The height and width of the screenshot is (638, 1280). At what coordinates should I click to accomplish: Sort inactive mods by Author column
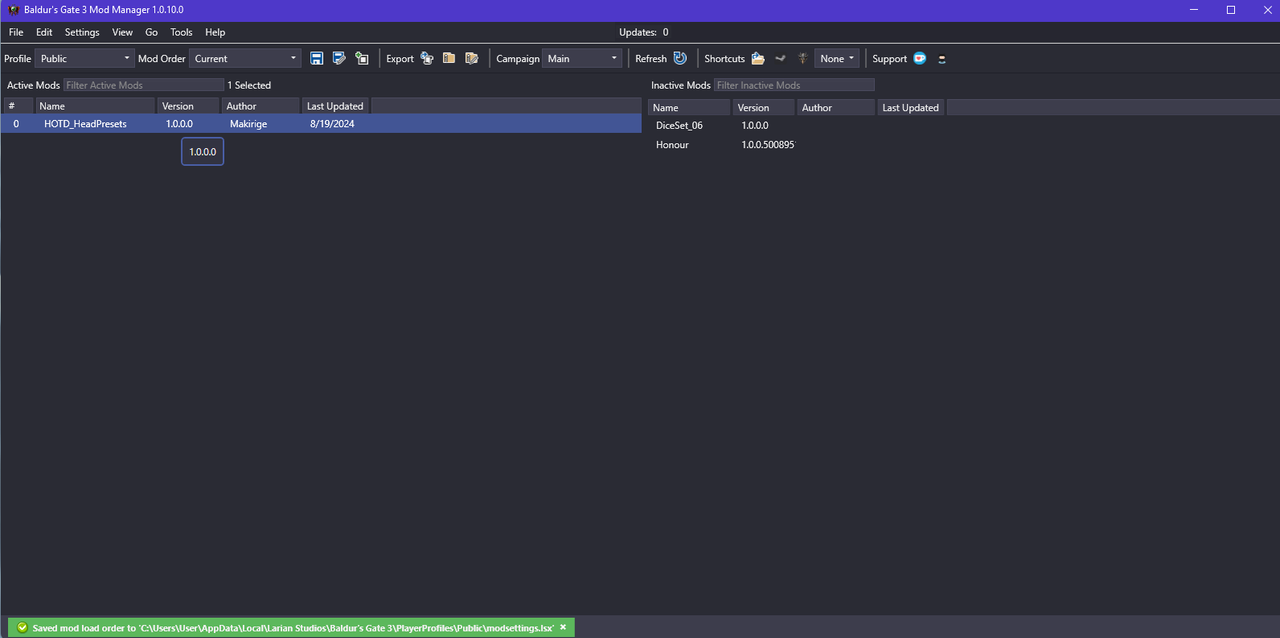[x=836, y=107]
